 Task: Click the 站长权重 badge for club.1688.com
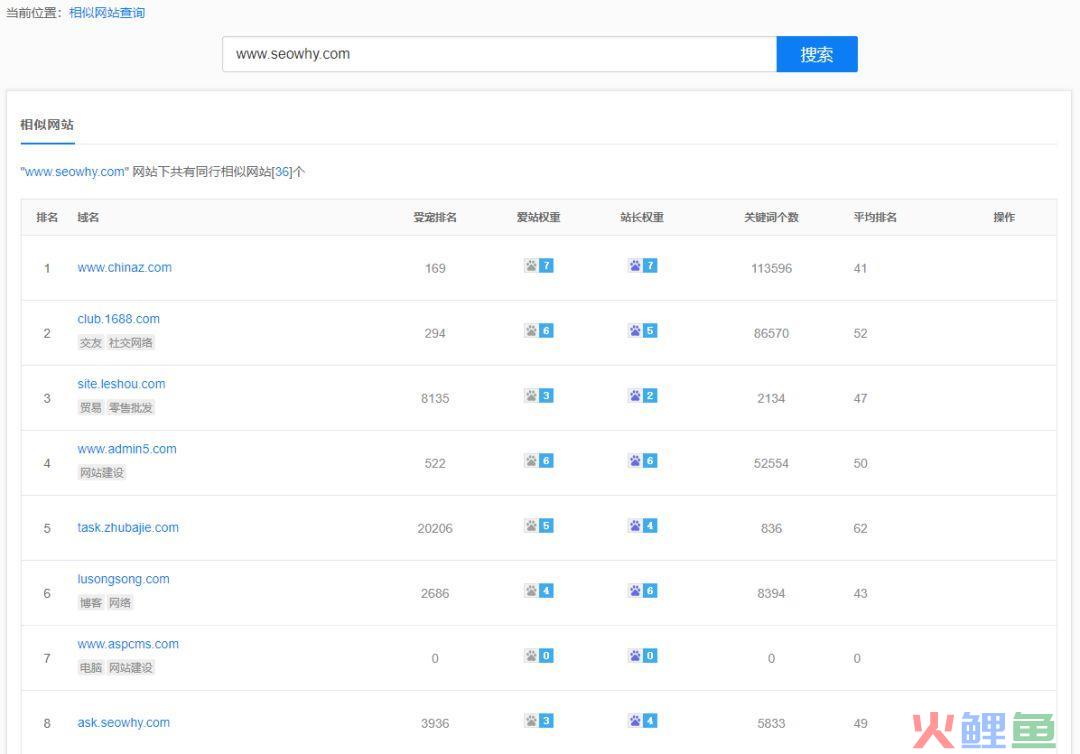(x=643, y=331)
